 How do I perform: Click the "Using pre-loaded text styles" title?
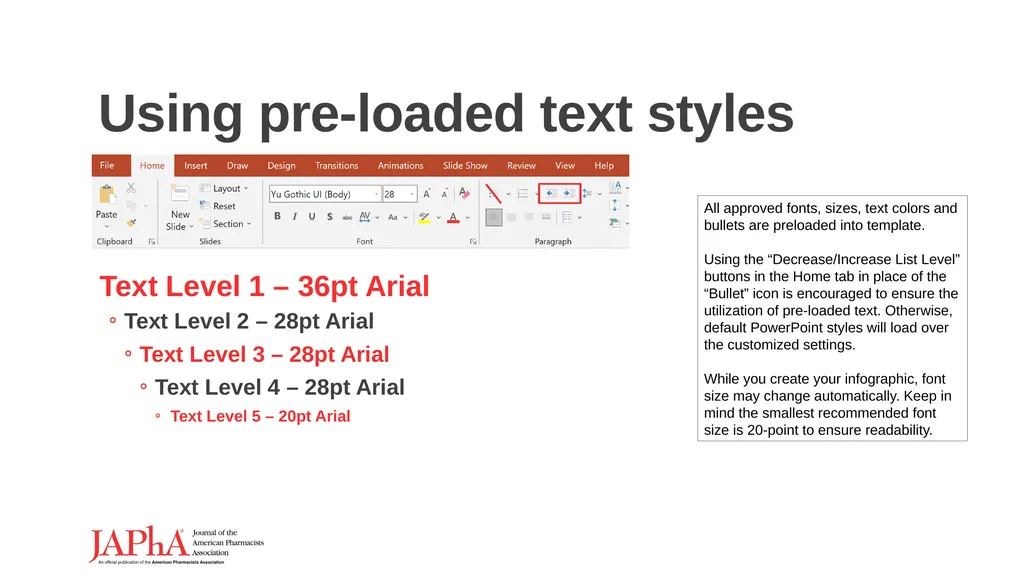coord(445,114)
